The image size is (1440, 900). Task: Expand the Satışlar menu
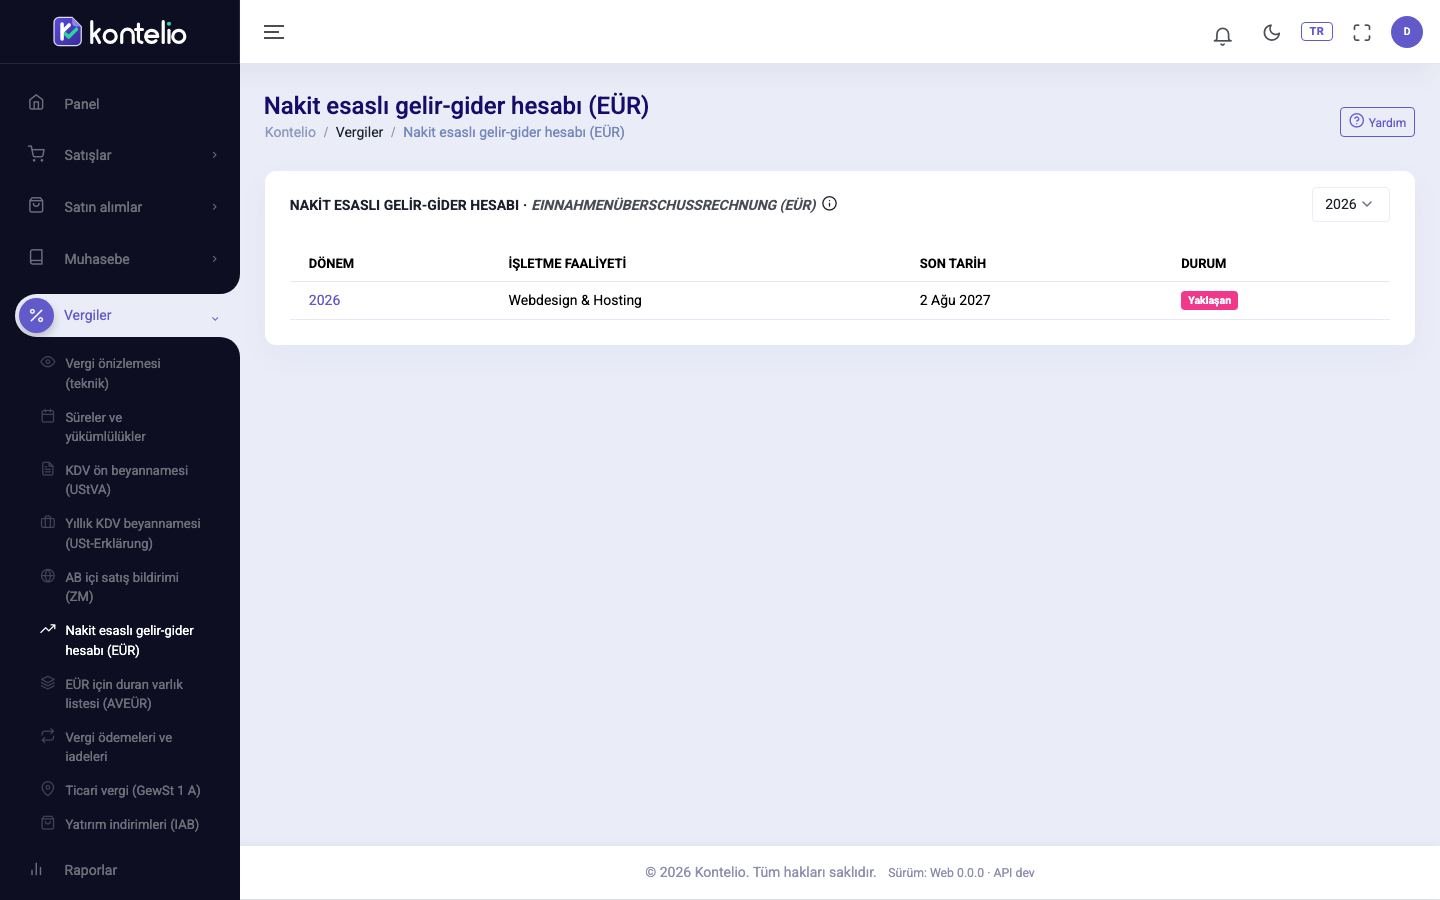(x=120, y=155)
